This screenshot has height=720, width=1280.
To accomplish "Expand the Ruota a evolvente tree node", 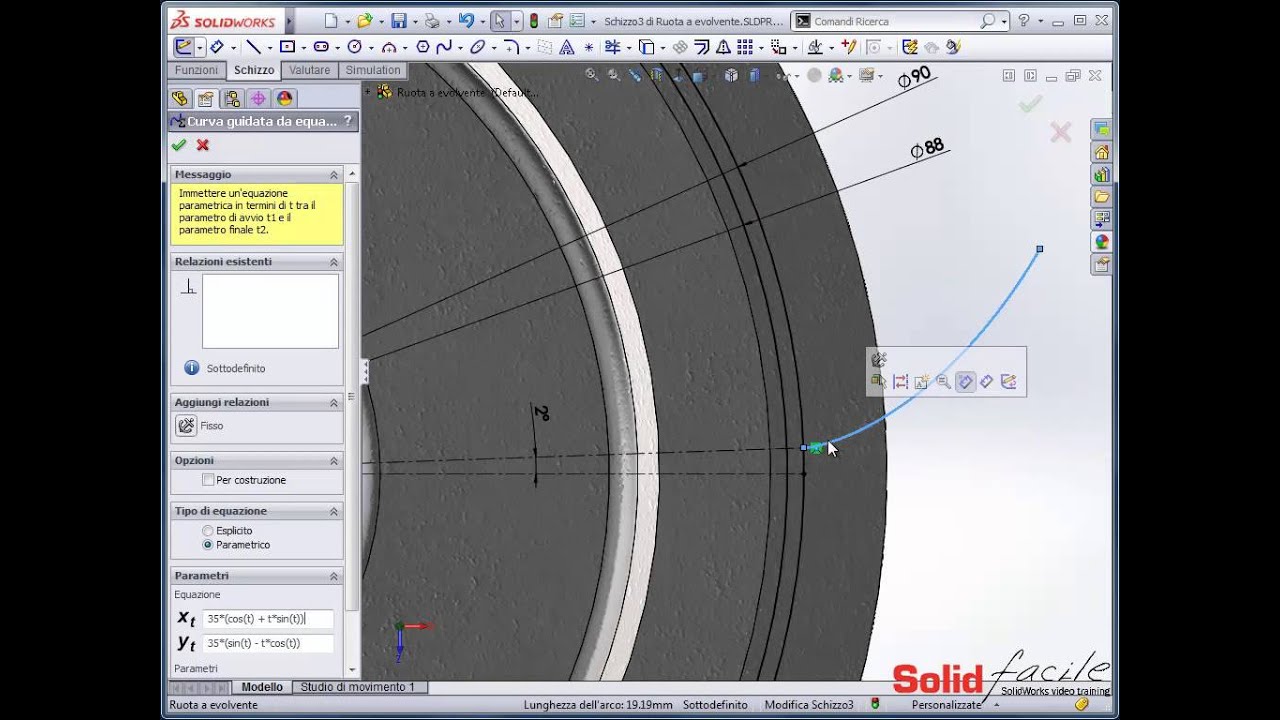I will 368,92.
